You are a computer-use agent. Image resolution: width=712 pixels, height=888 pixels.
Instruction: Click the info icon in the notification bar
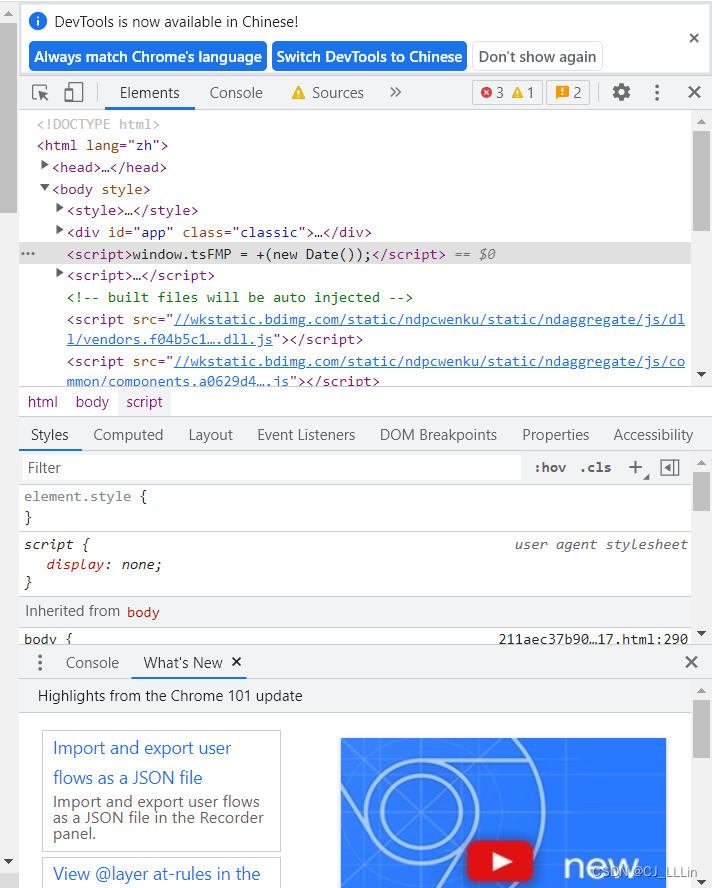37,22
